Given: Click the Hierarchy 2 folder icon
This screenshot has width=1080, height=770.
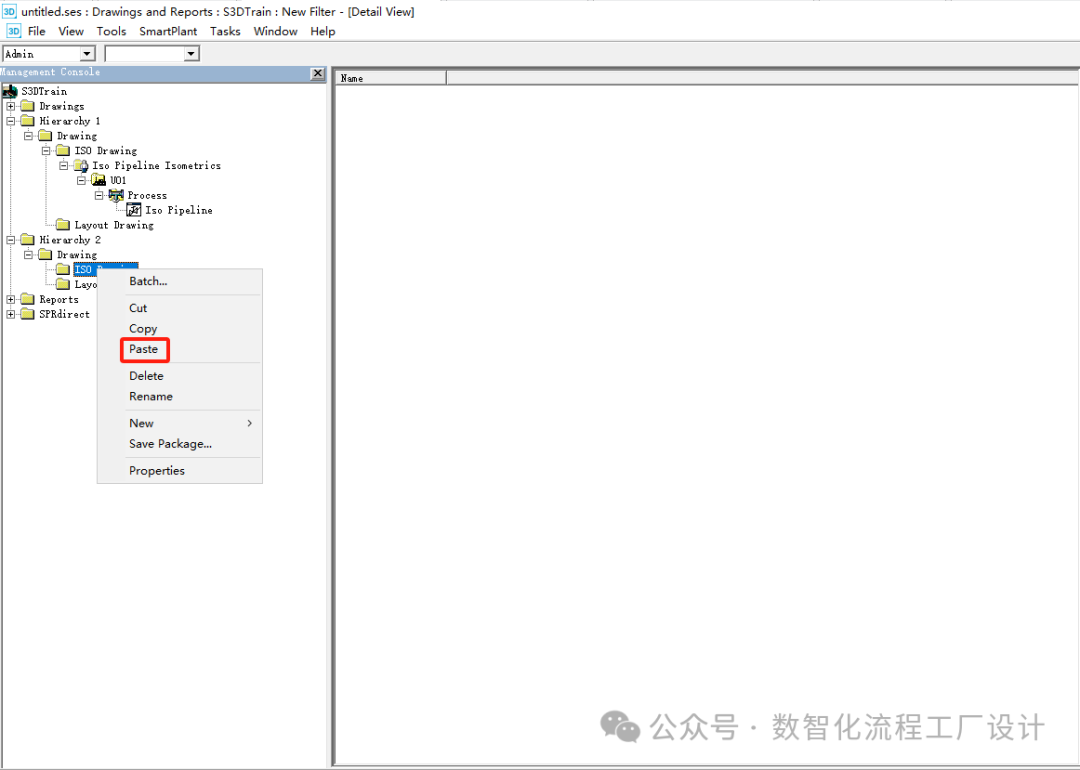Looking at the screenshot, I should [28, 240].
